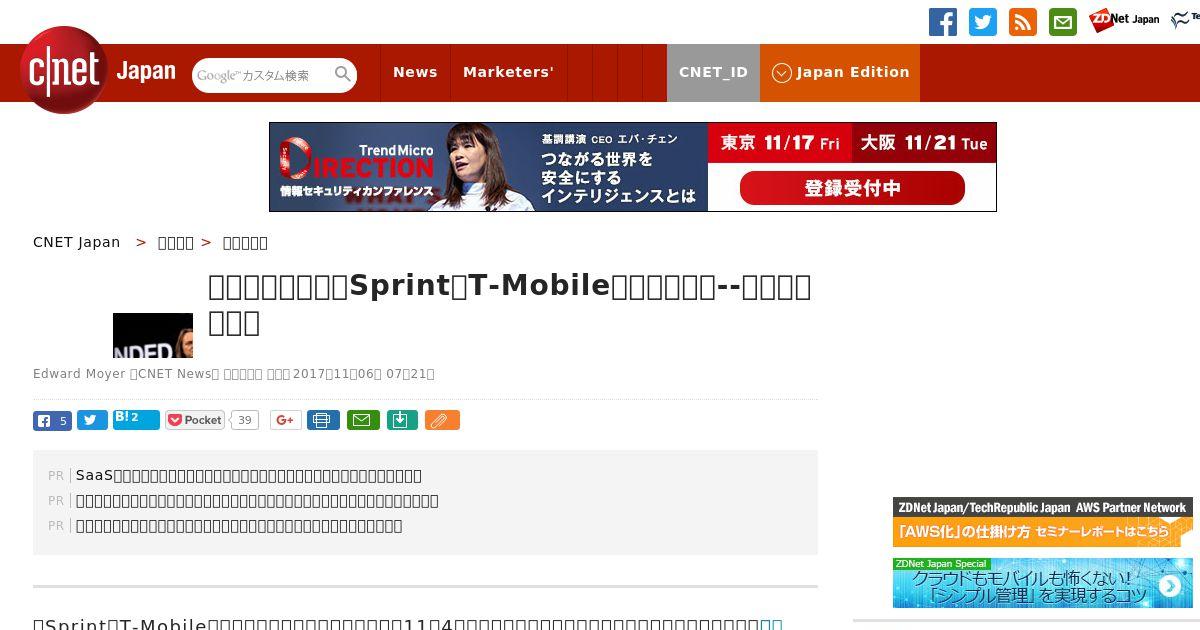Viewport: 1200px width, 630px height.
Task: Click the green newsletter mail icon
Action: click(x=1063, y=22)
